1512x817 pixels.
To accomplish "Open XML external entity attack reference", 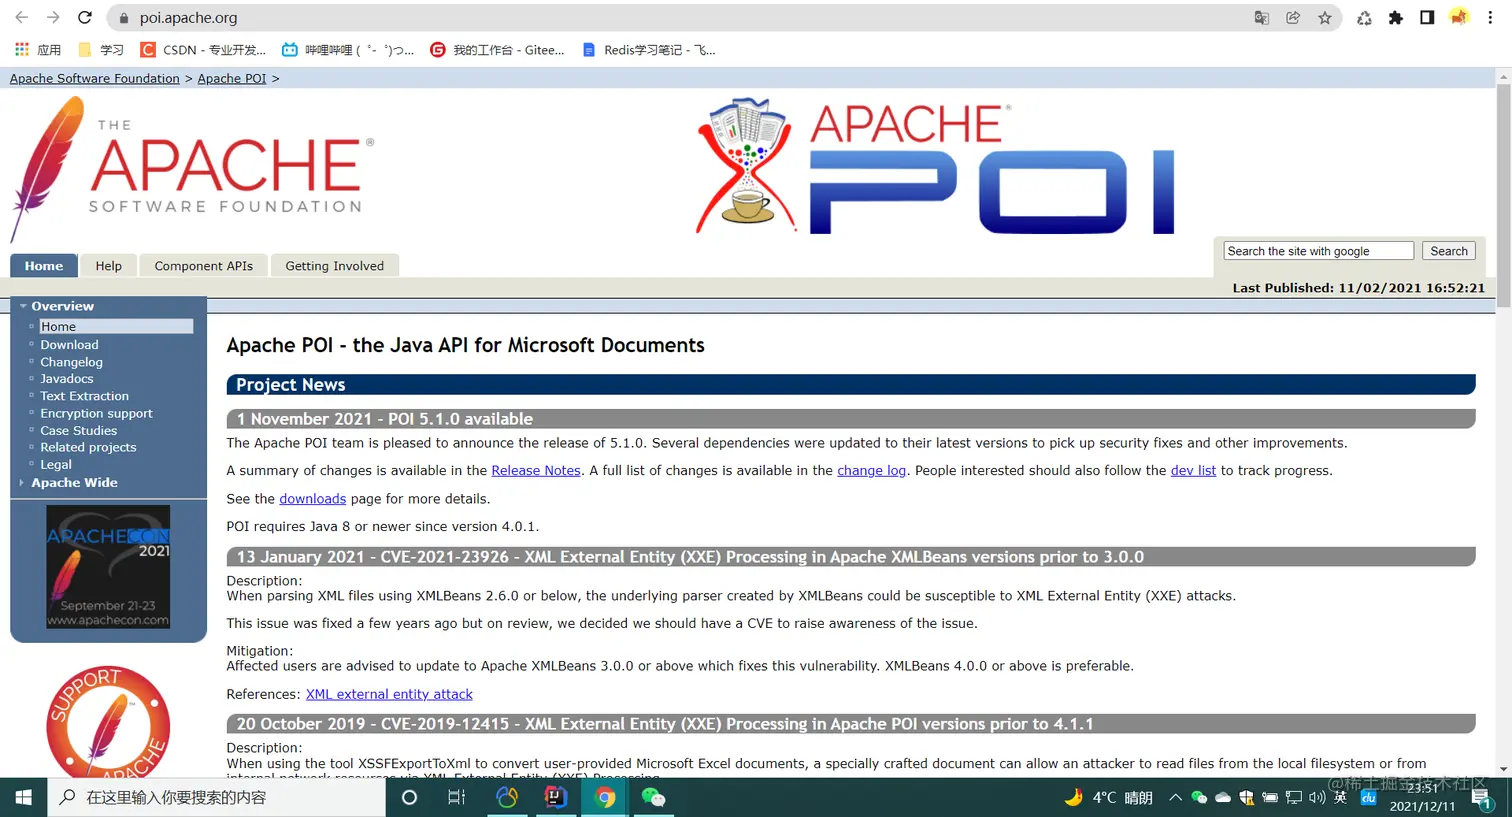I will point(389,694).
